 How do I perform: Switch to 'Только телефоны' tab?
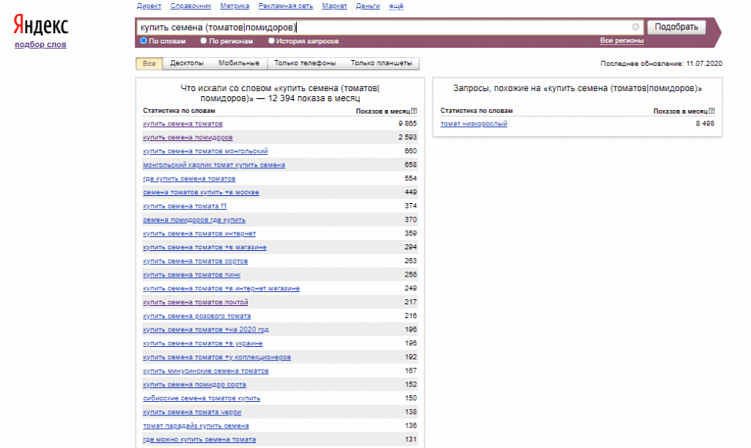(305, 63)
